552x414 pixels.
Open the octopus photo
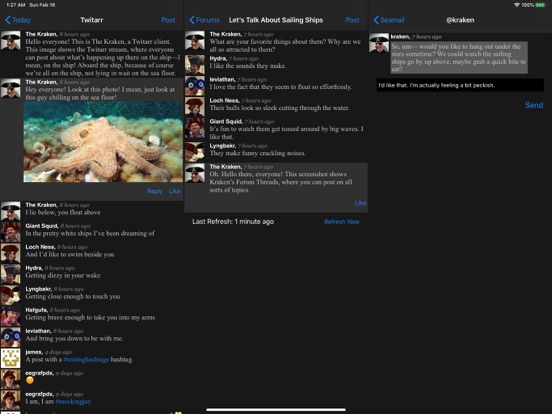click(x=103, y=142)
